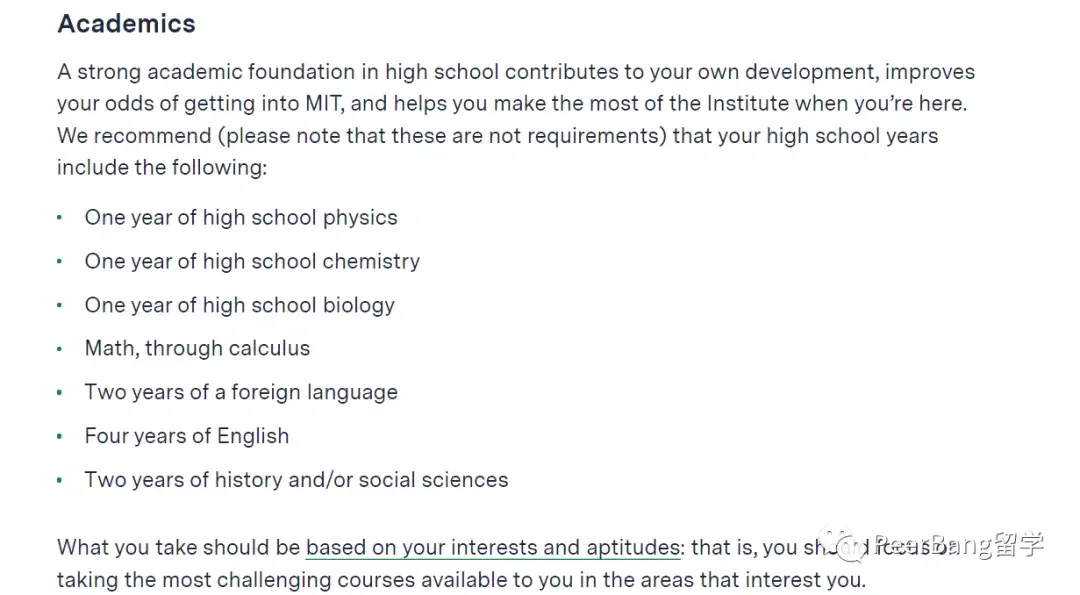Click the Academics heading
The height and width of the screenshot is (595, 1080).
[126, 24]
